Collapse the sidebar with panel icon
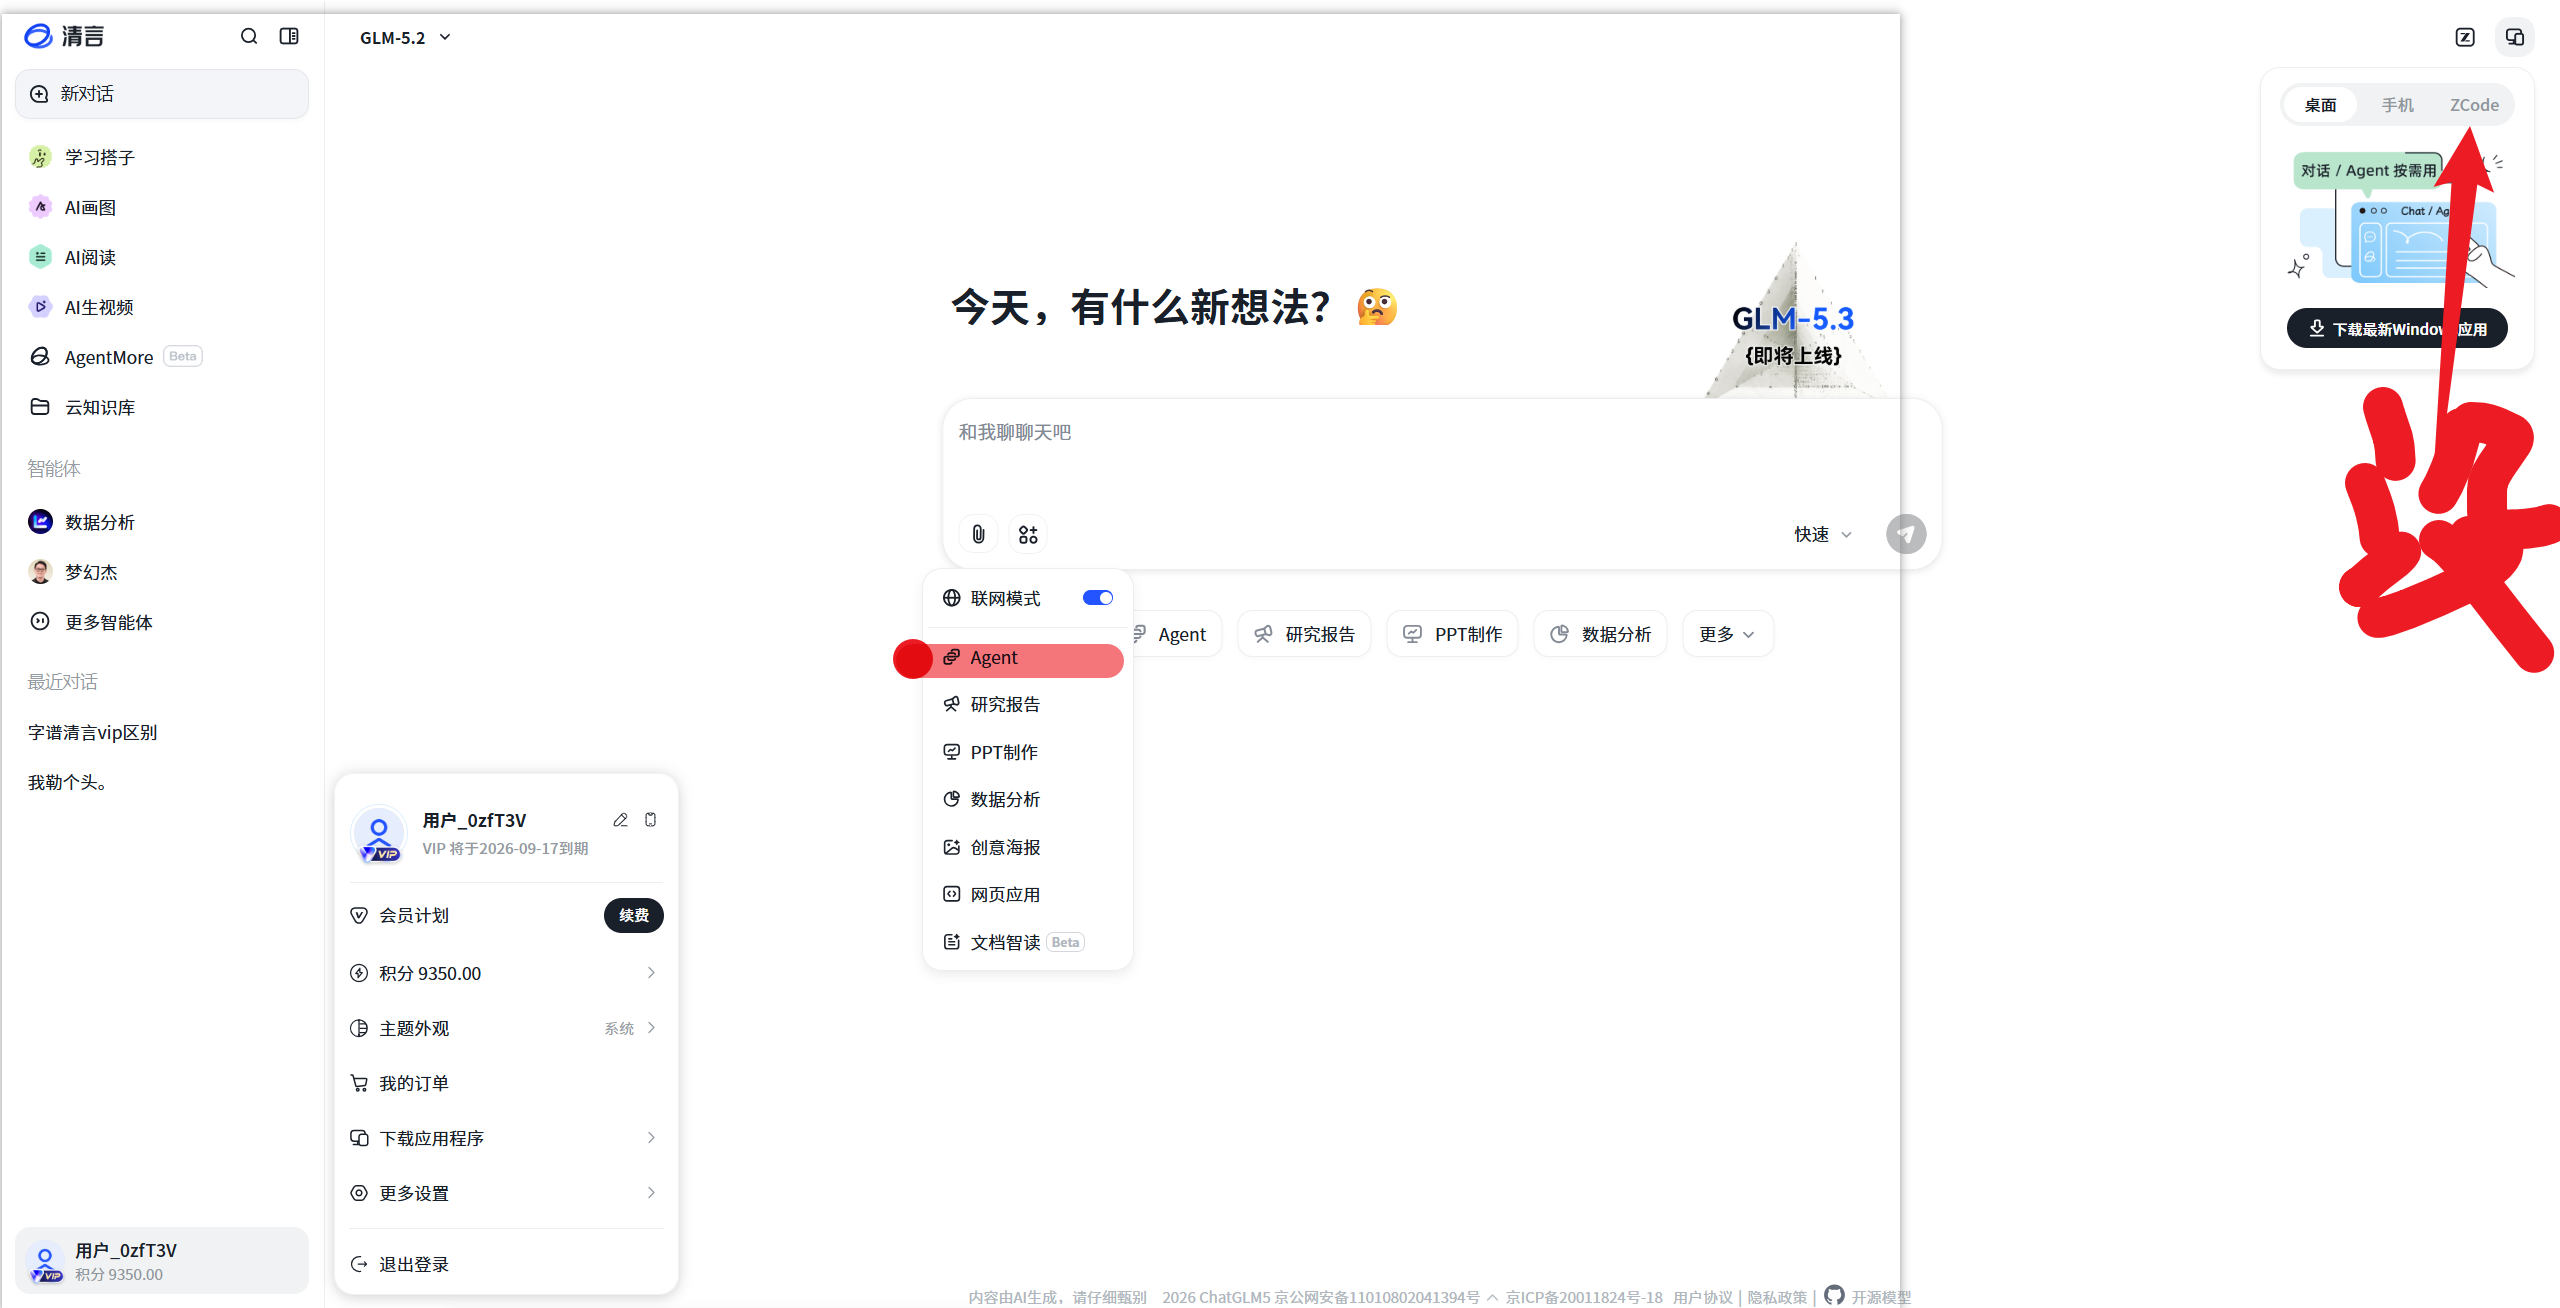 coord(289,37)
